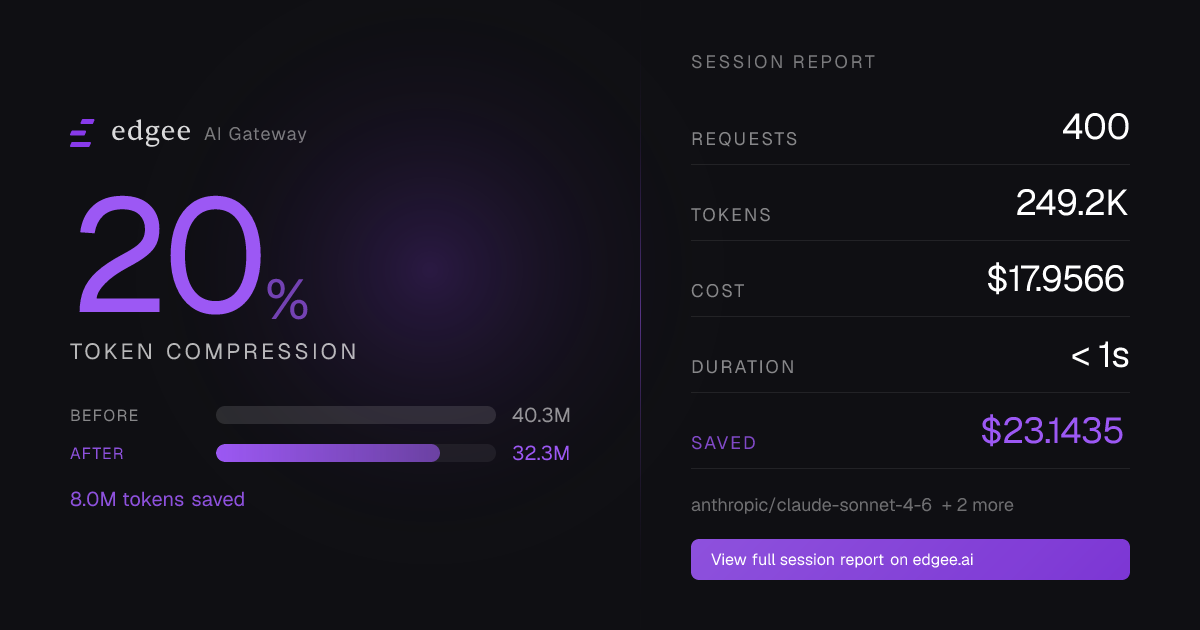Click the anthropic/claude-sonnet-4-6 model name
The height and width of the screenshot is (630, 1200).
click(811, 505)
